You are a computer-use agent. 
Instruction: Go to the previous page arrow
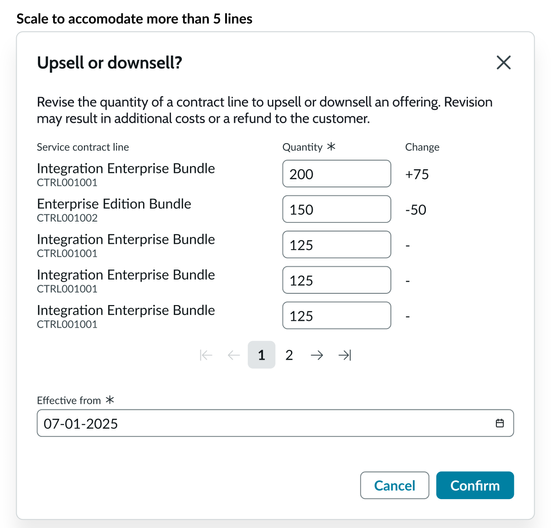pos(234,355)
